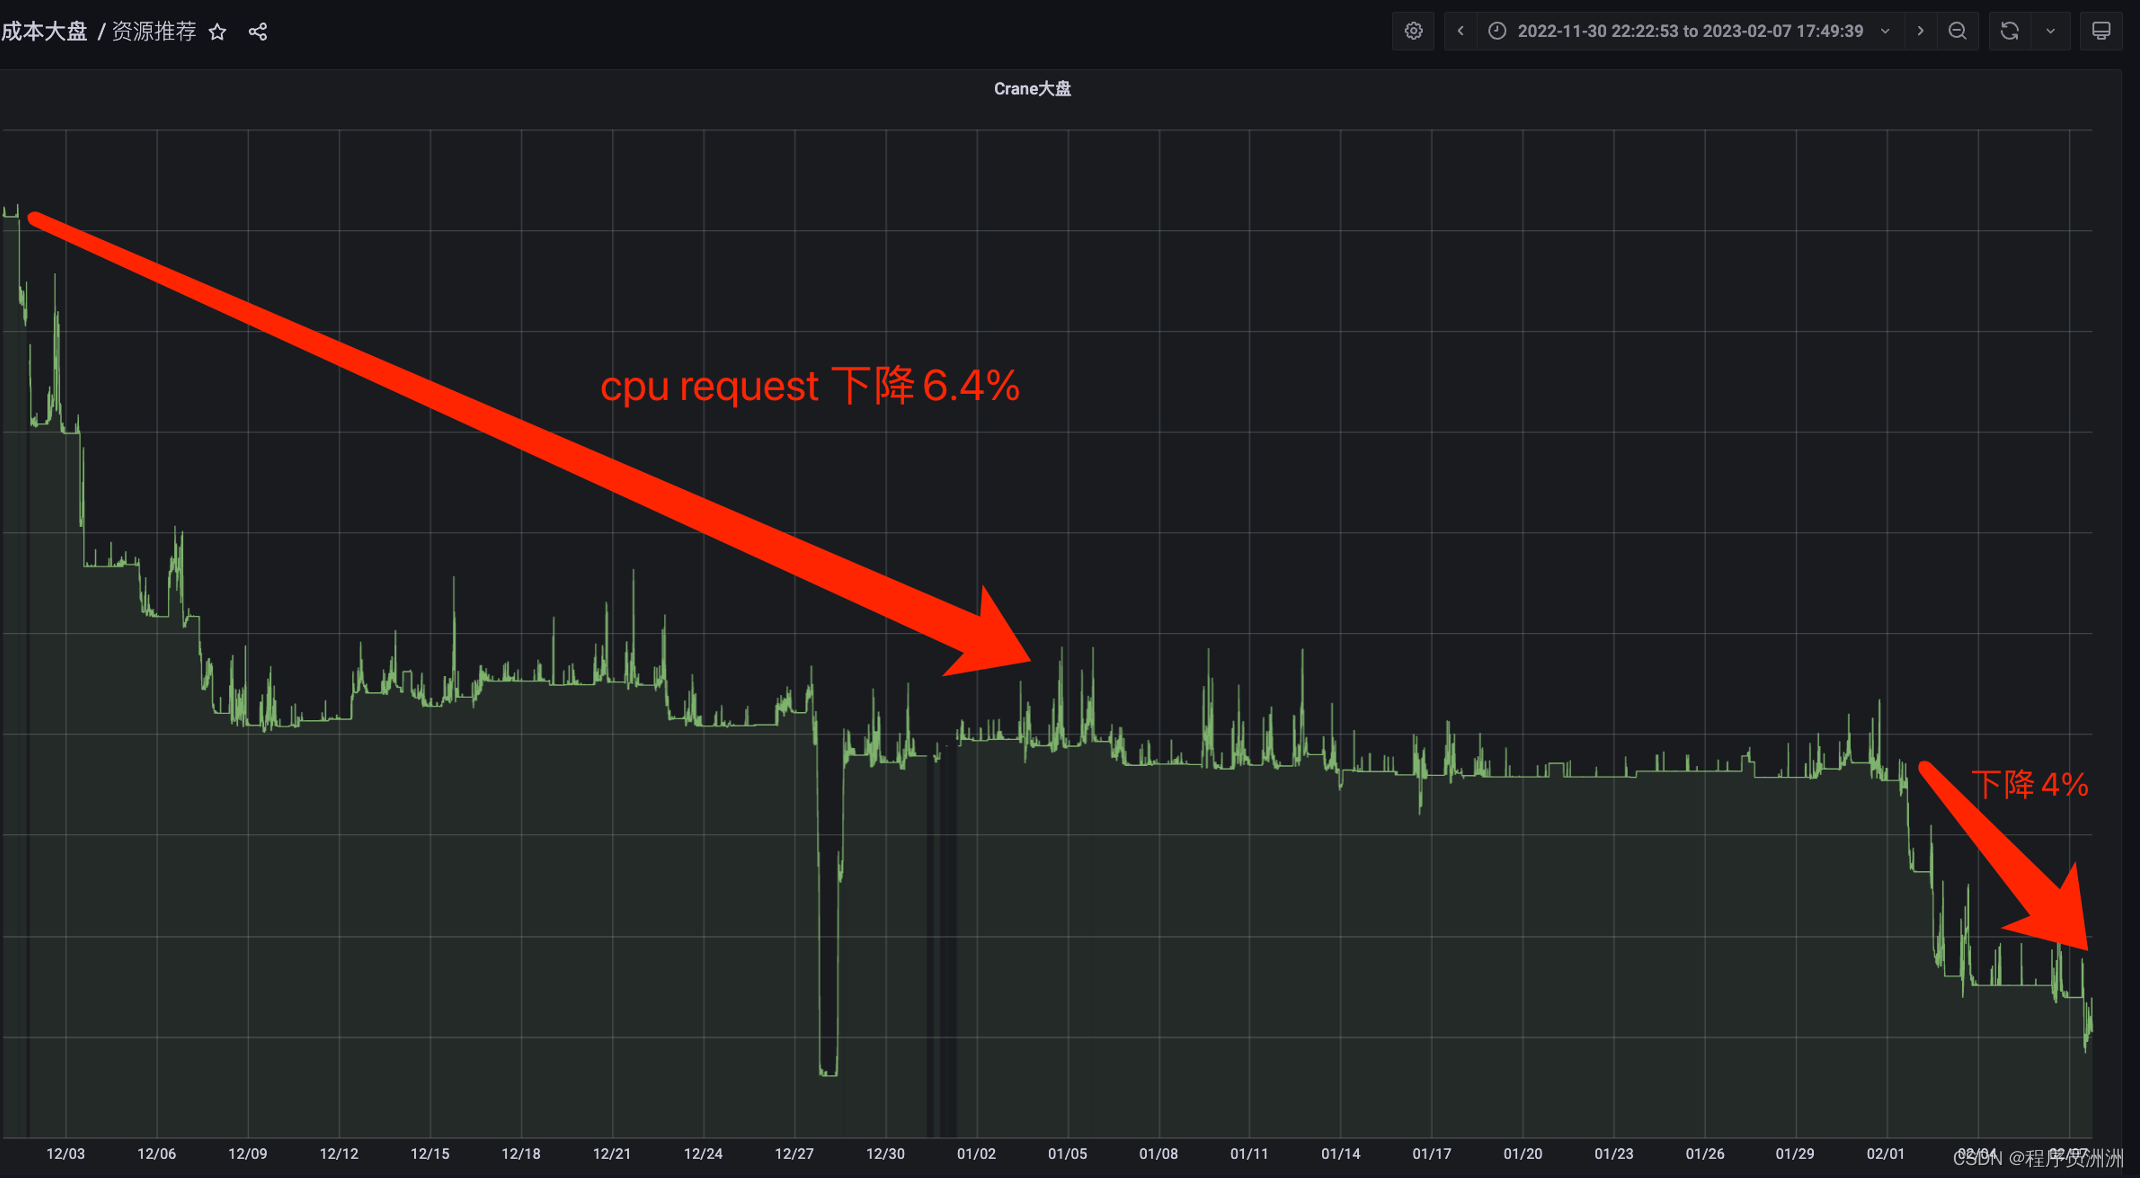Open dashboard settings gear icon
This screenshot has width=2140, height=1178.
click(1413, 31)
